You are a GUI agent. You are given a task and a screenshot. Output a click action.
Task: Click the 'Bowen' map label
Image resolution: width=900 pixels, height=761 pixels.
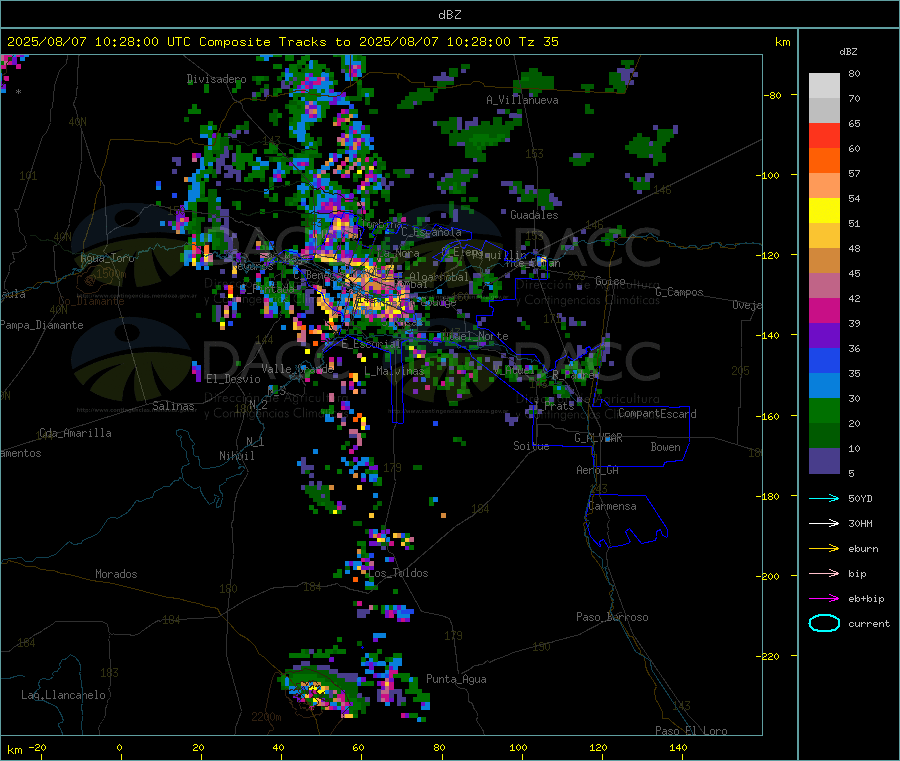pos(665,447)
